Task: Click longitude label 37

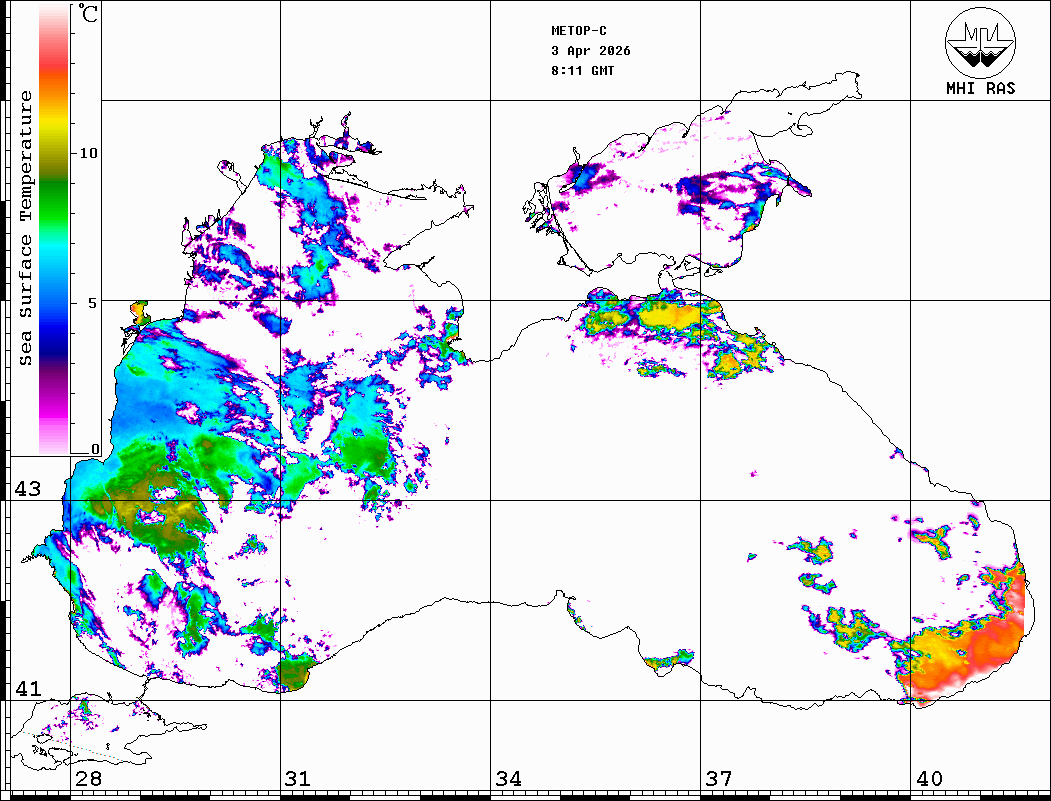Action: click(x=718, y=779)
